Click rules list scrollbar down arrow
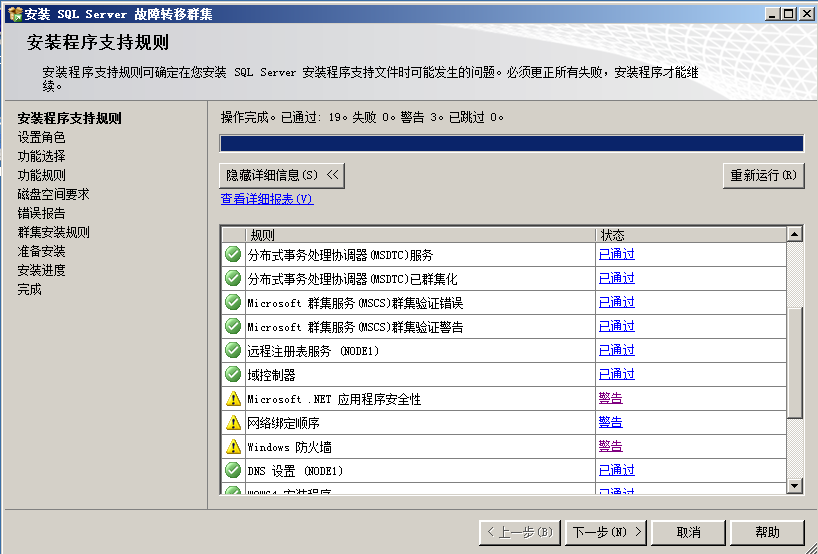This screenshot has height=554, width=818. [795, 486]
